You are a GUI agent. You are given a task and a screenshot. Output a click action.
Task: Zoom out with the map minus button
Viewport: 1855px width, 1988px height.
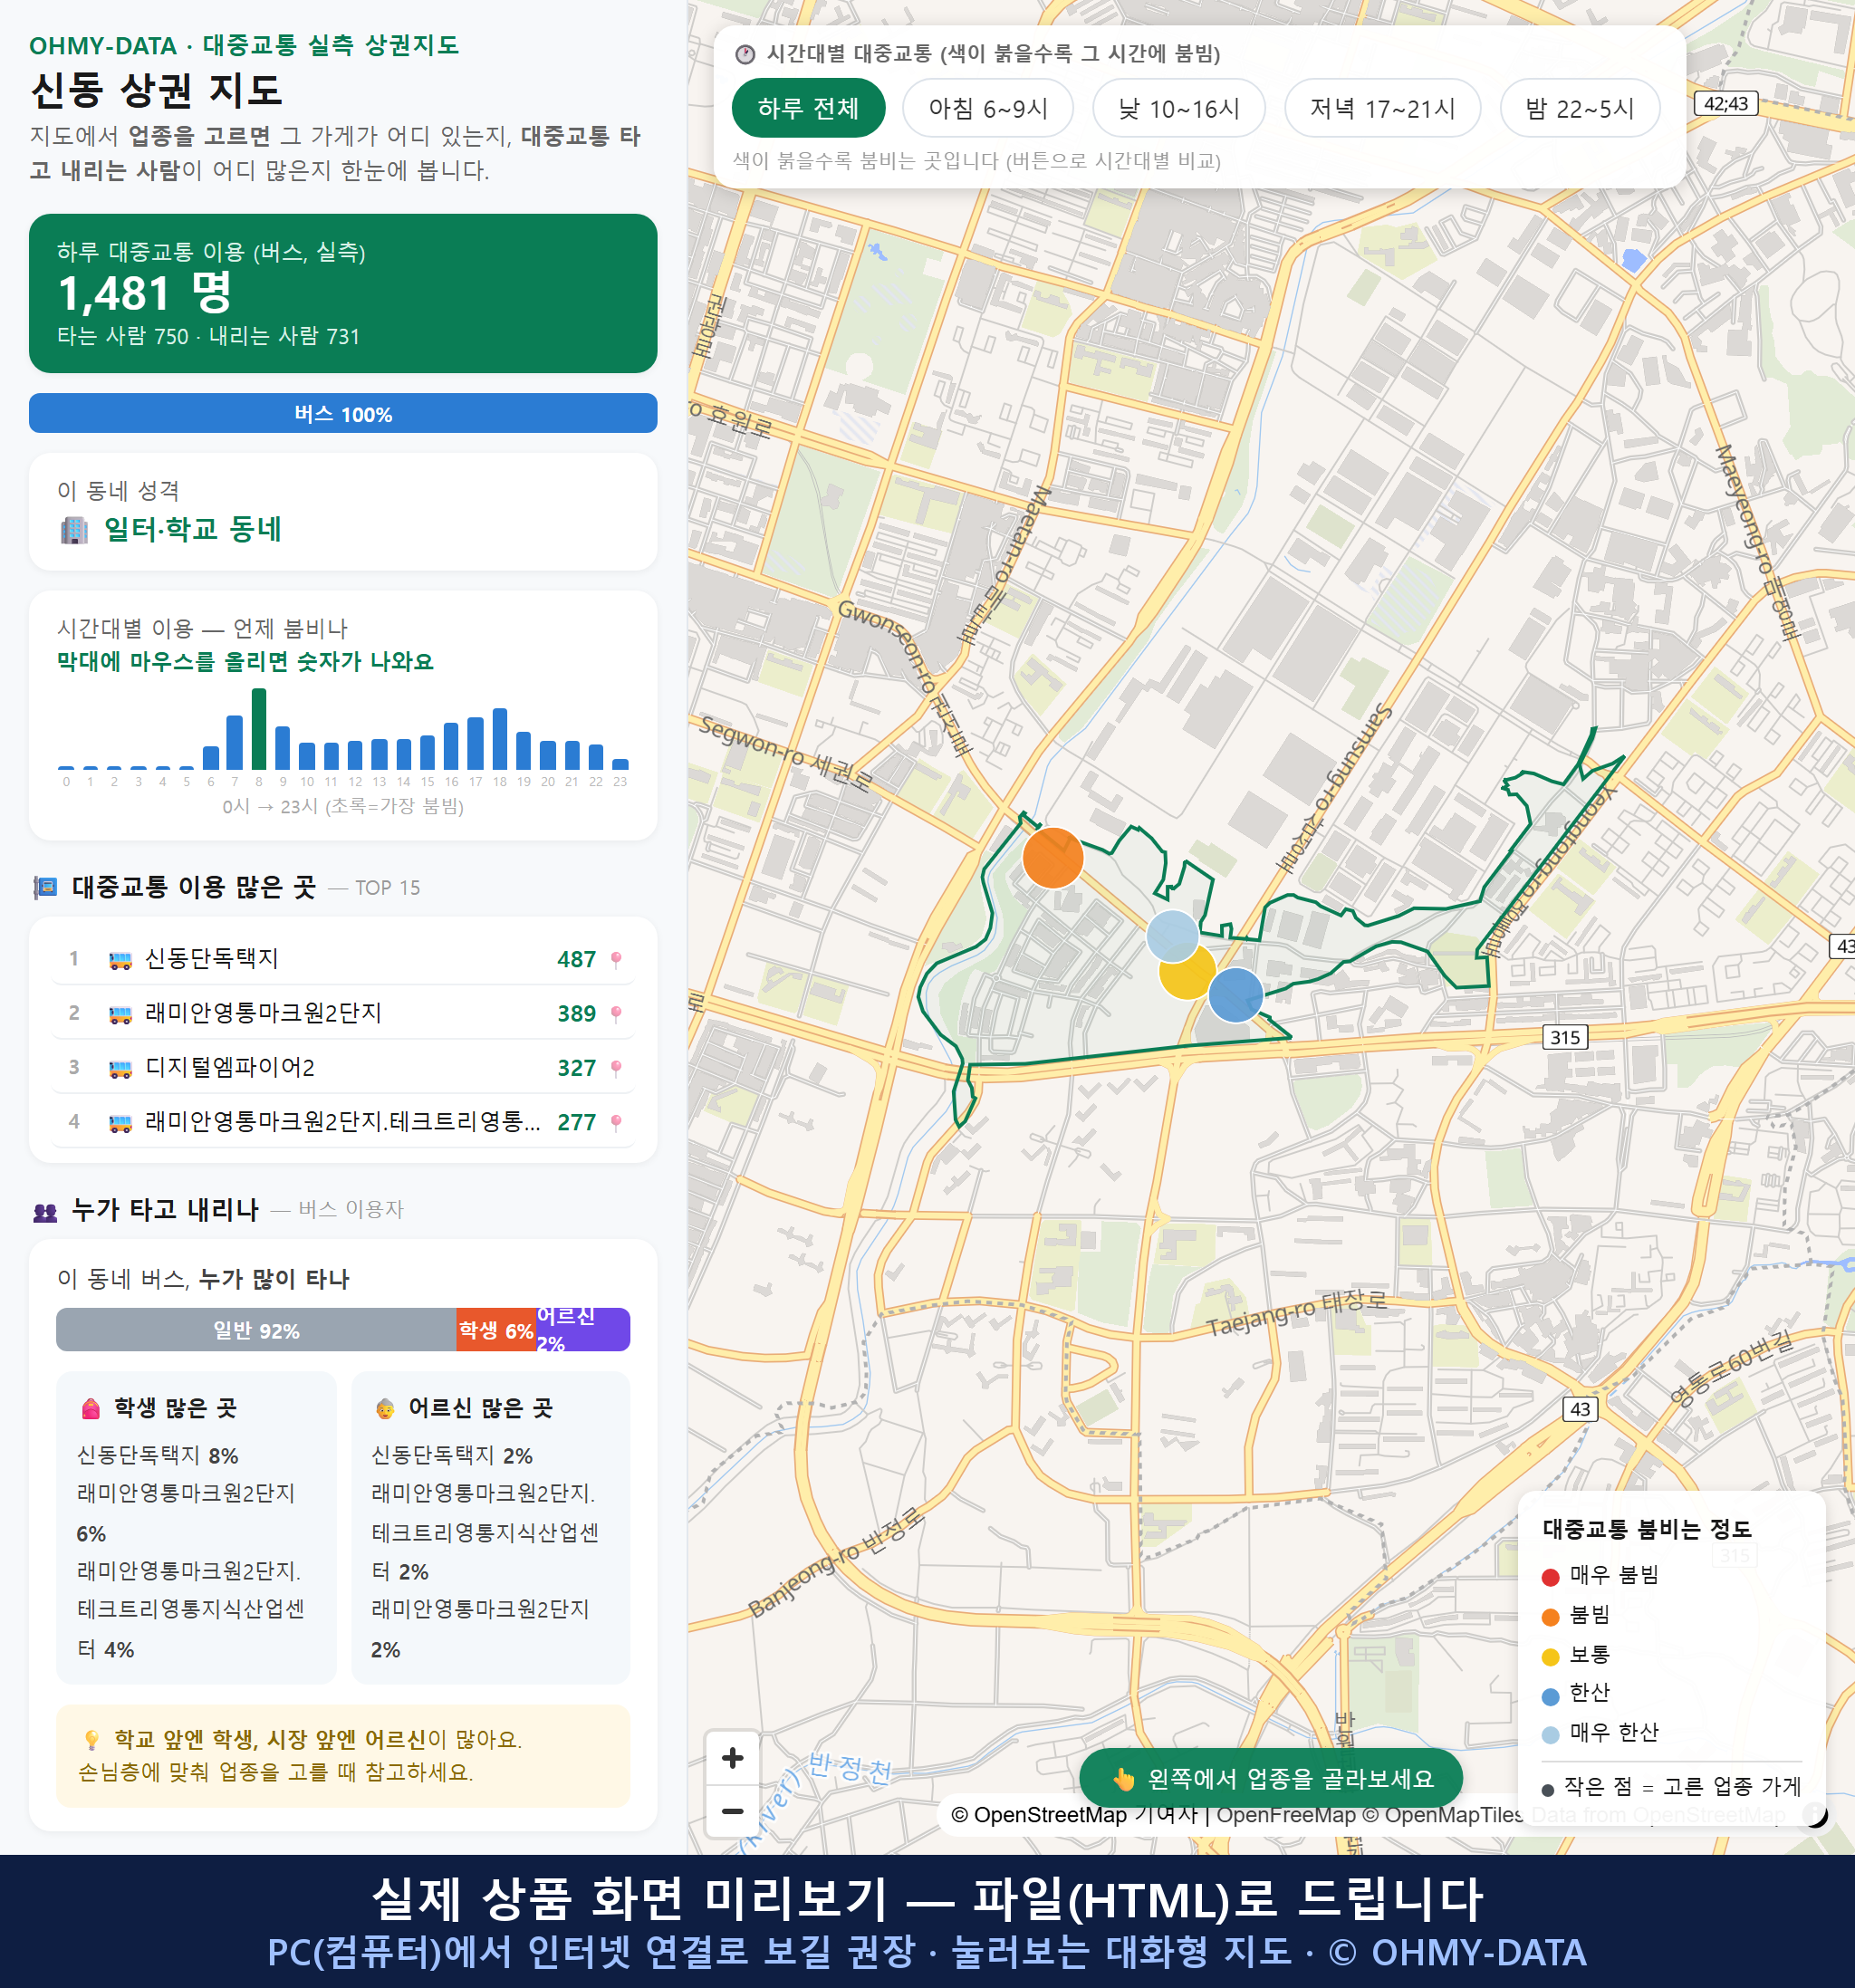click(x=732, y=1811)
